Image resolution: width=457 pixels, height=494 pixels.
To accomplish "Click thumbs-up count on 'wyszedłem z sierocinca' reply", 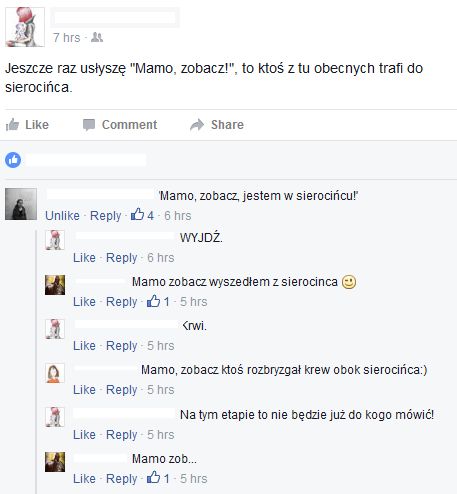I will click(158, 302).
